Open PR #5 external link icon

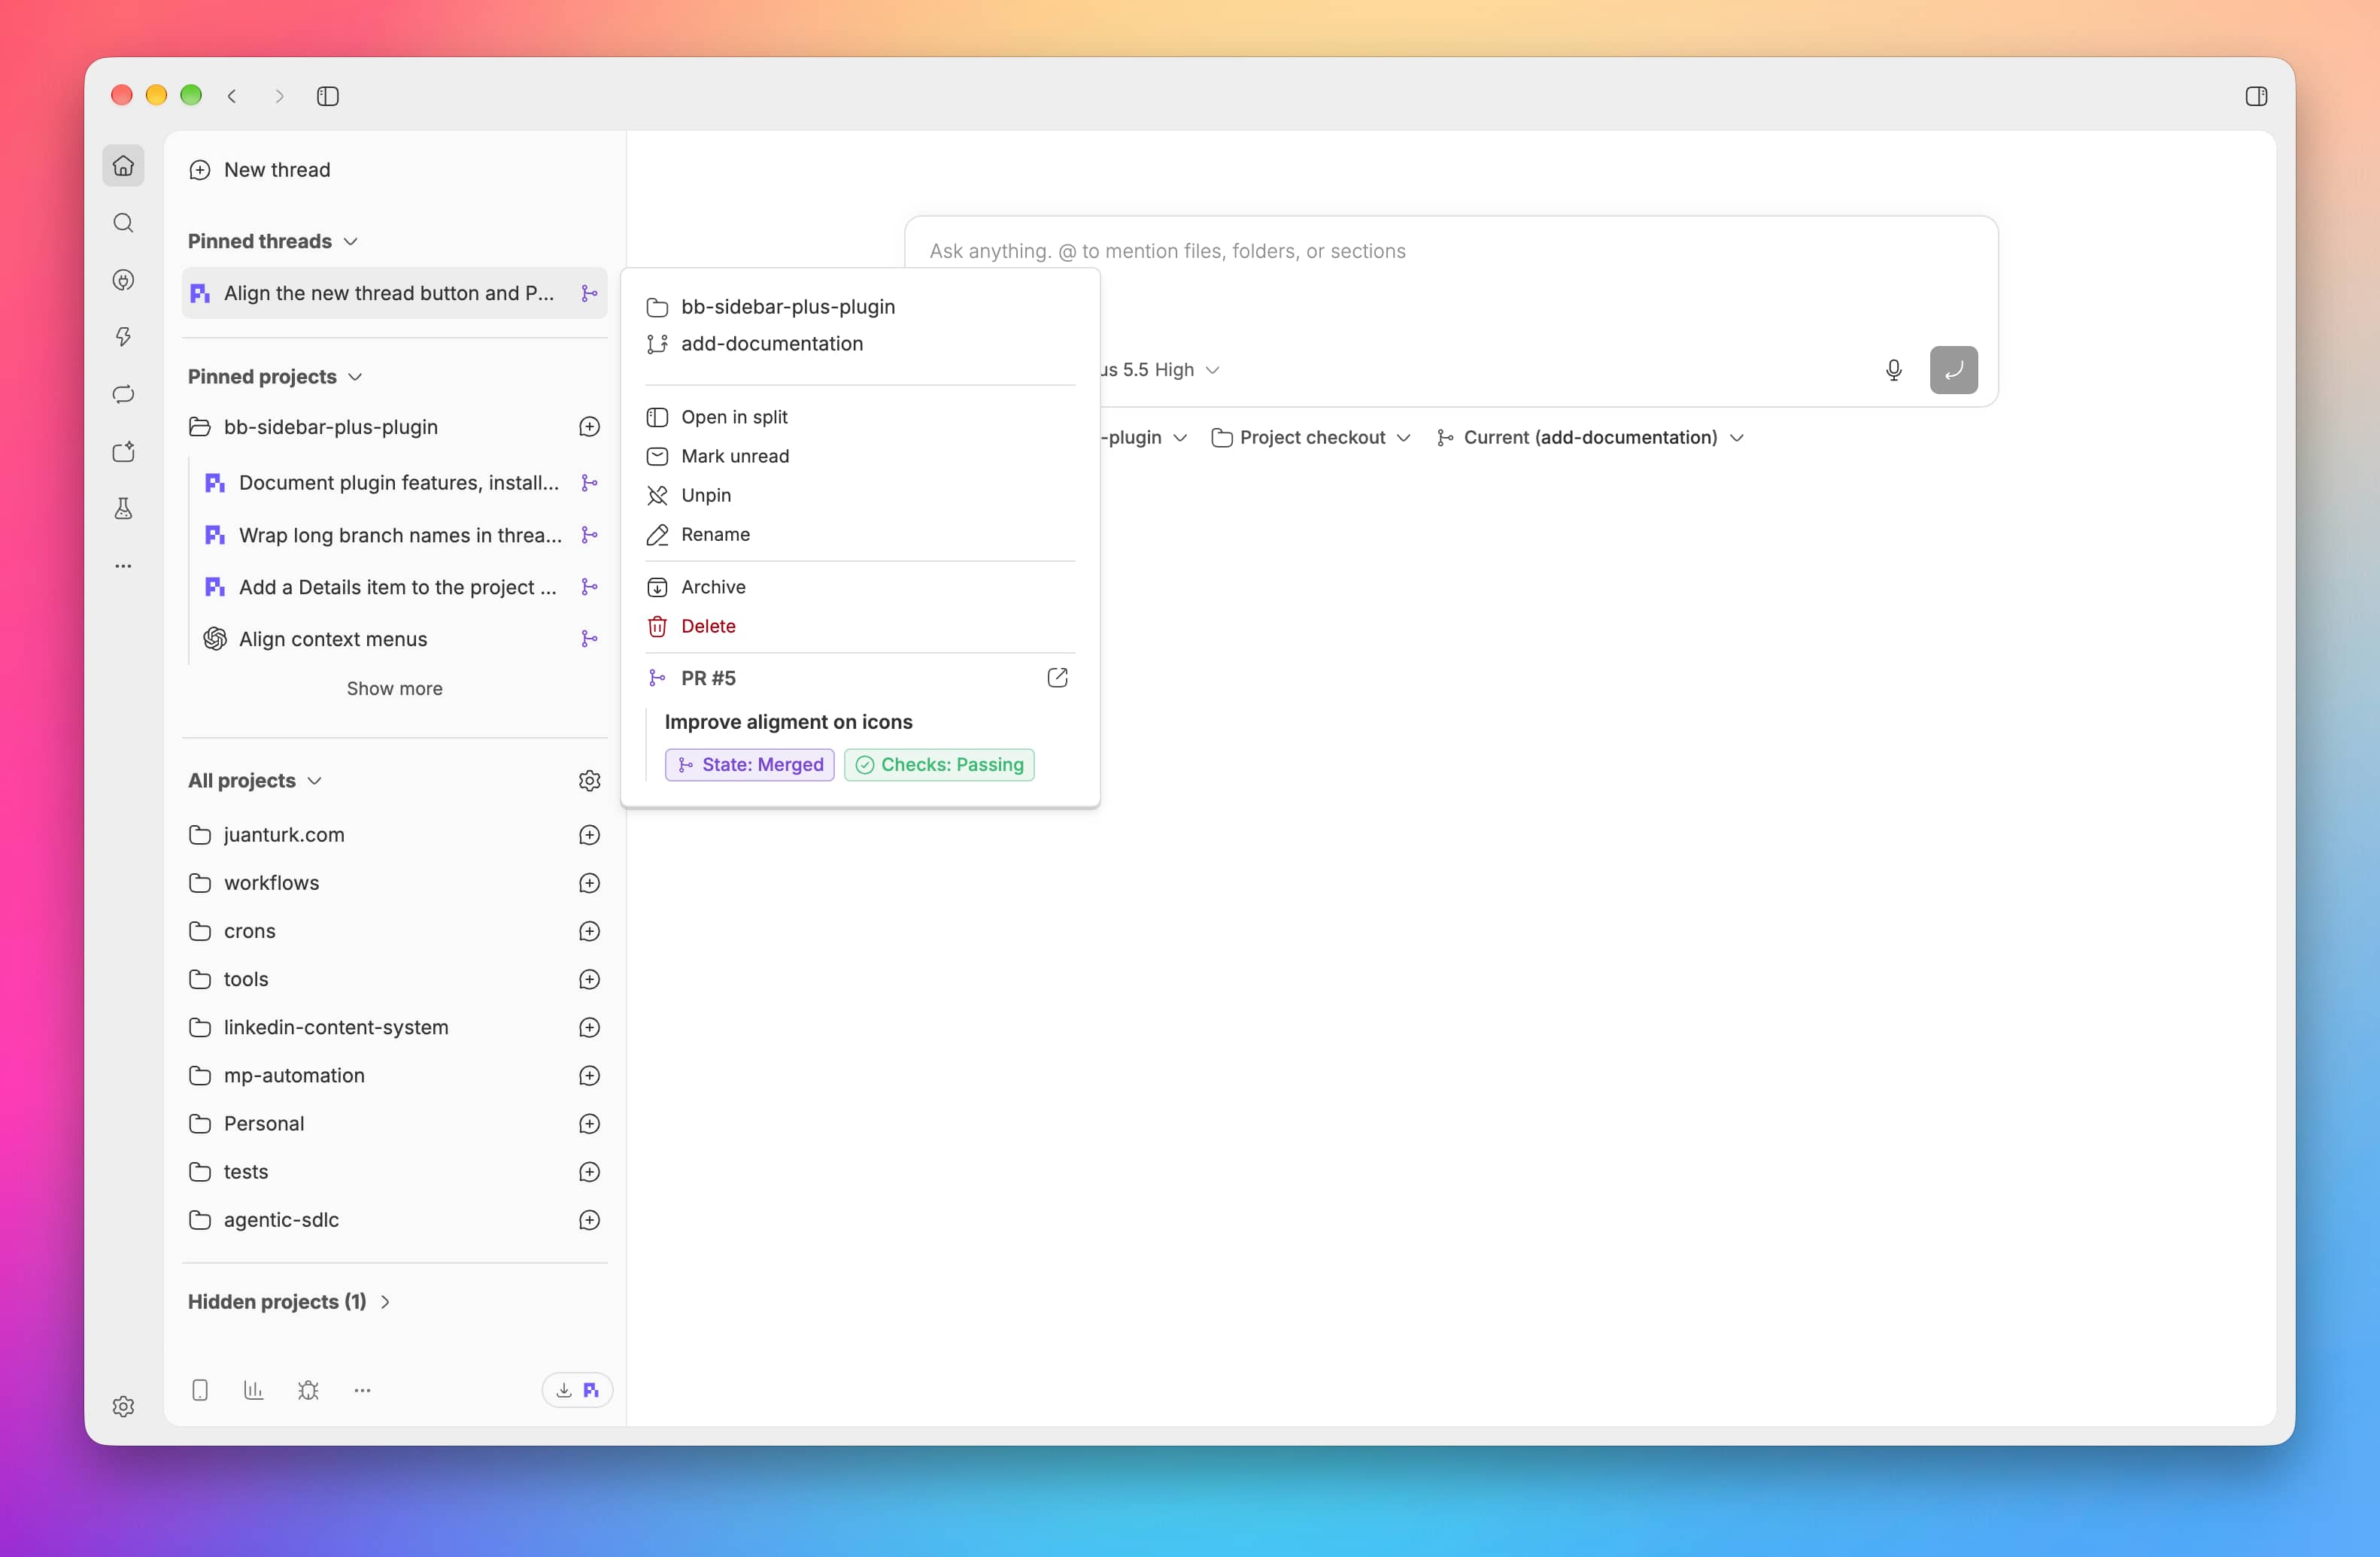click(x=1057, y=678)
